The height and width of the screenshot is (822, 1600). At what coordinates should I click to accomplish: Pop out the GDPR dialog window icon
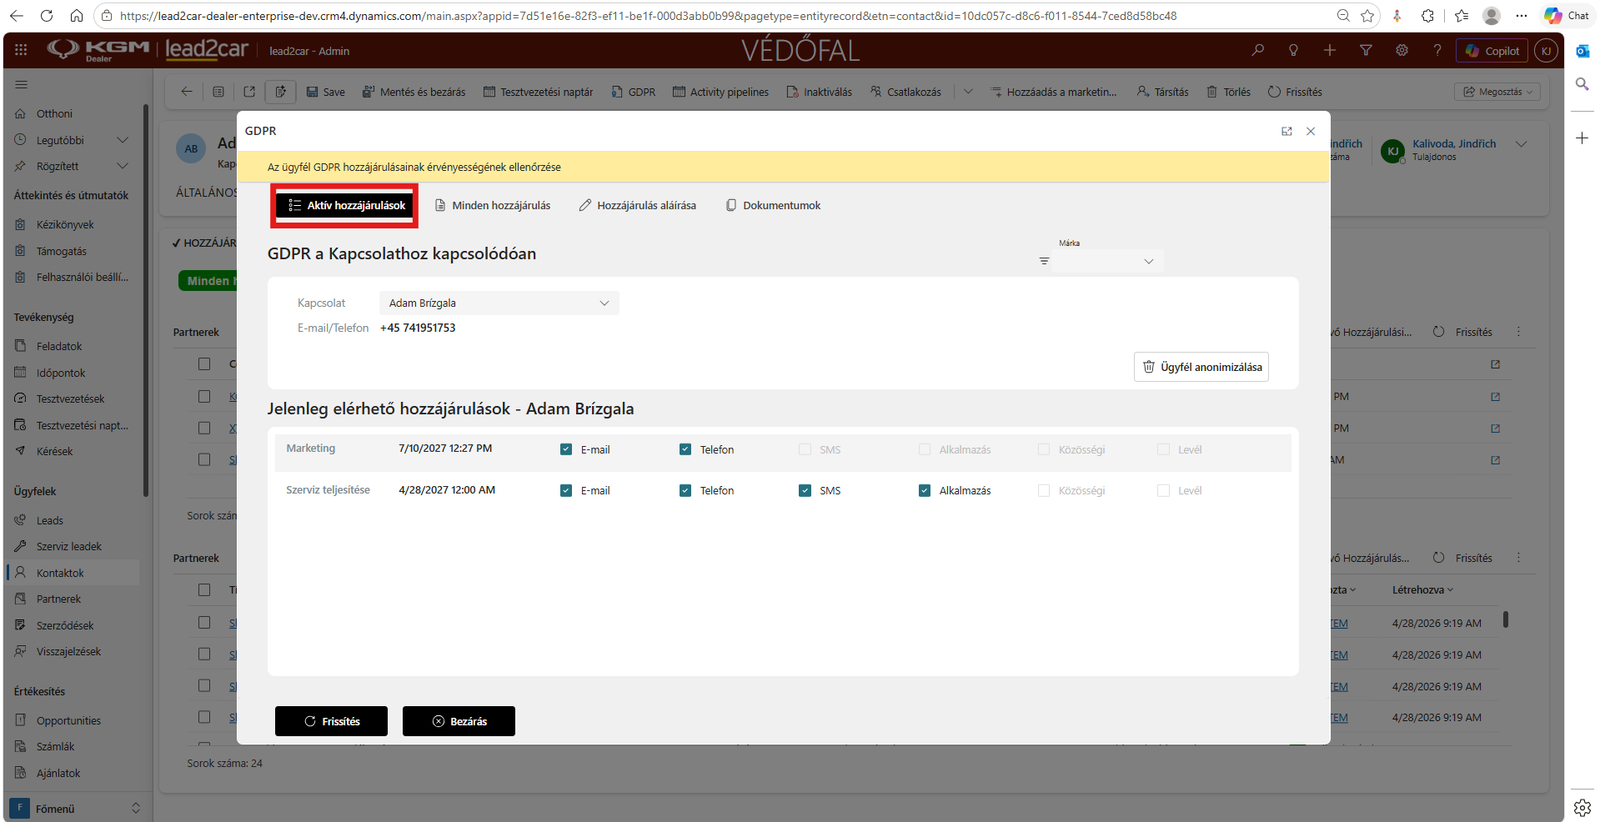(1287, 131)
